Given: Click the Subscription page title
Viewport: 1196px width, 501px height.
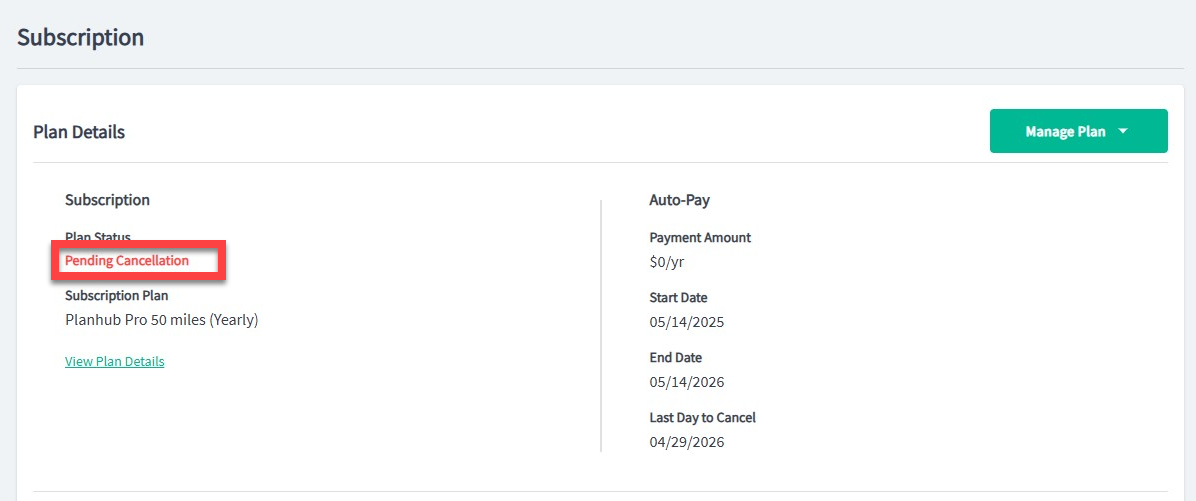Looking at the screenshot, I should click(x=81, y=37).
